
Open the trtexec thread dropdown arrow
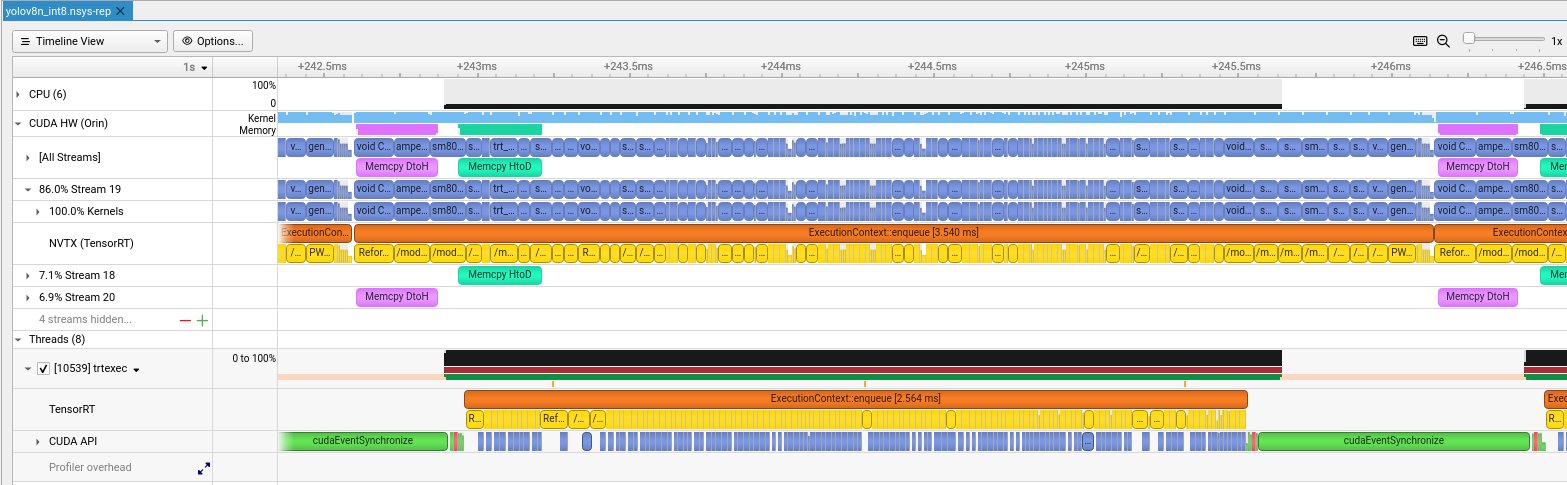click(136, 370)
